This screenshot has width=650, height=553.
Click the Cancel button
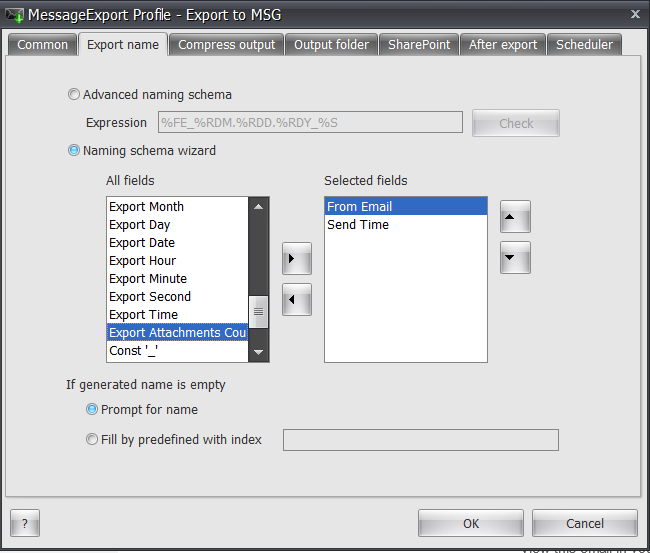585,523
